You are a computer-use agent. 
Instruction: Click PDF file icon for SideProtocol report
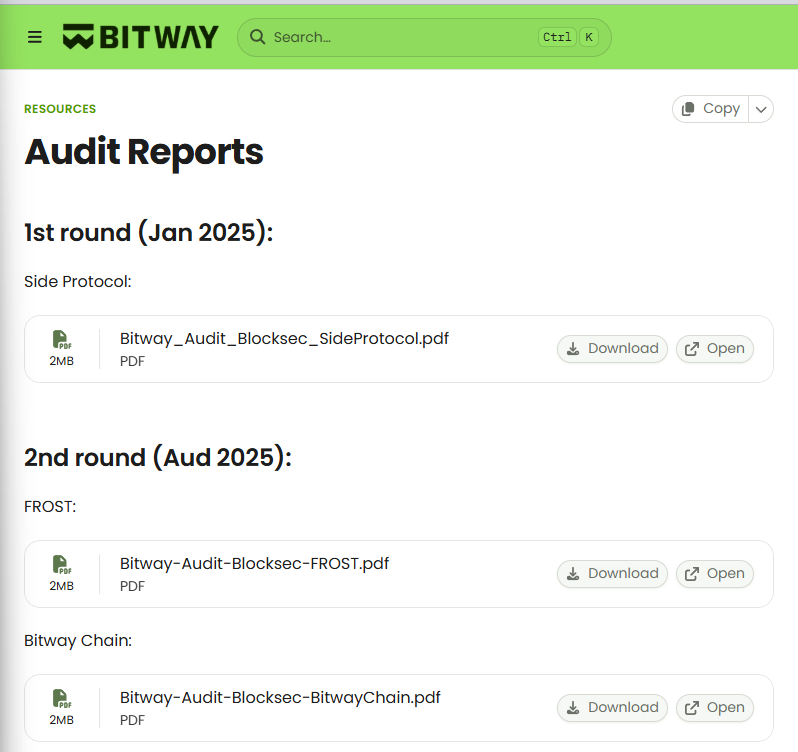click(x=62, y=339)
